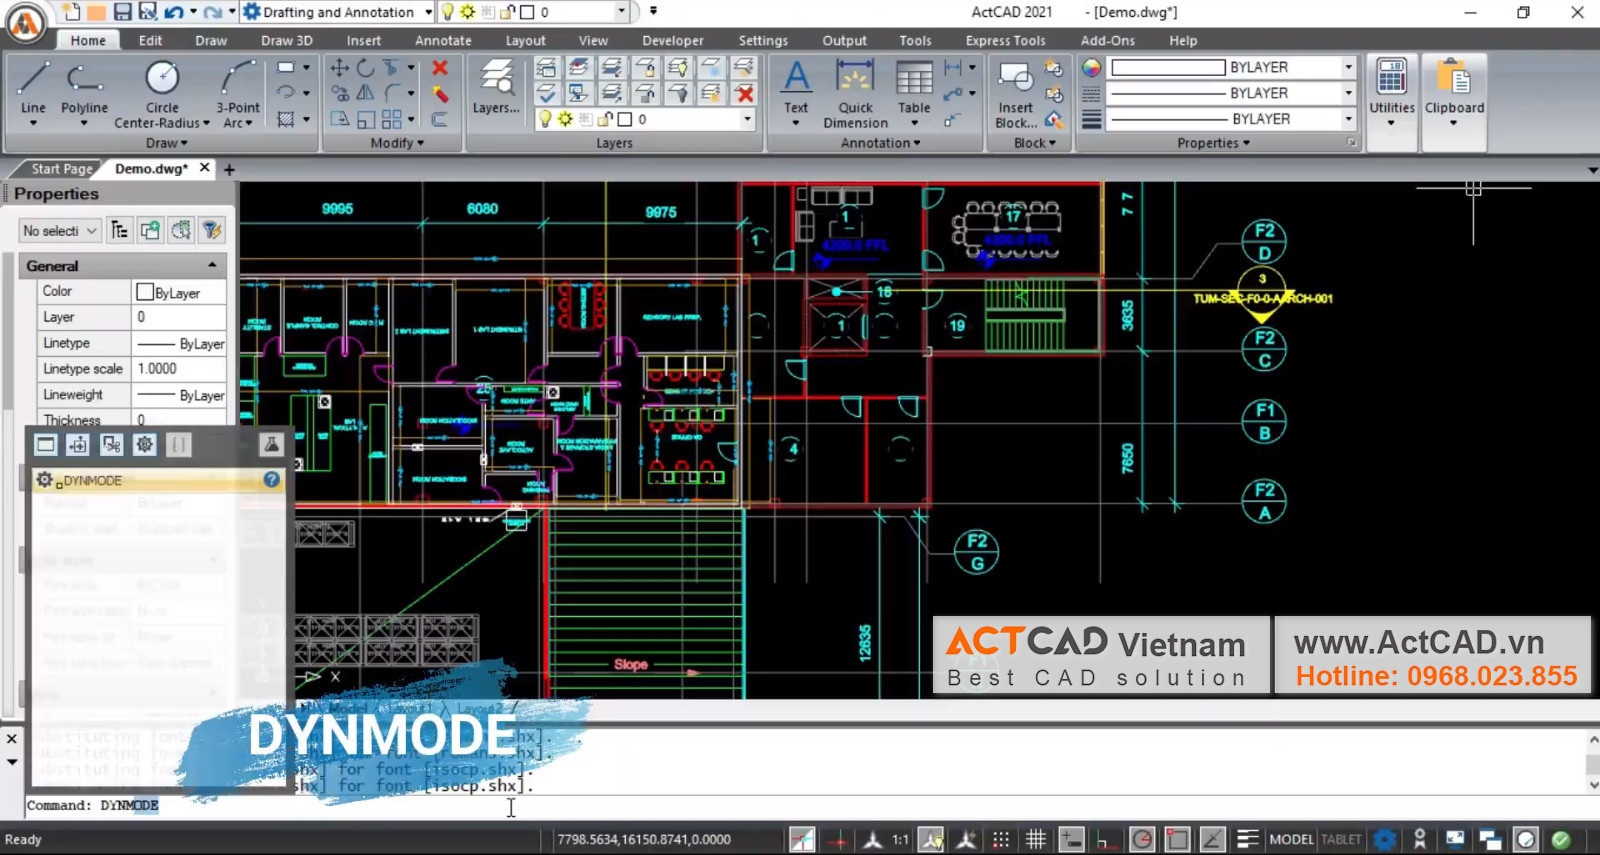Open the No selection dropdown
The width and height of the screenshot is (1600, 855).
60,231
